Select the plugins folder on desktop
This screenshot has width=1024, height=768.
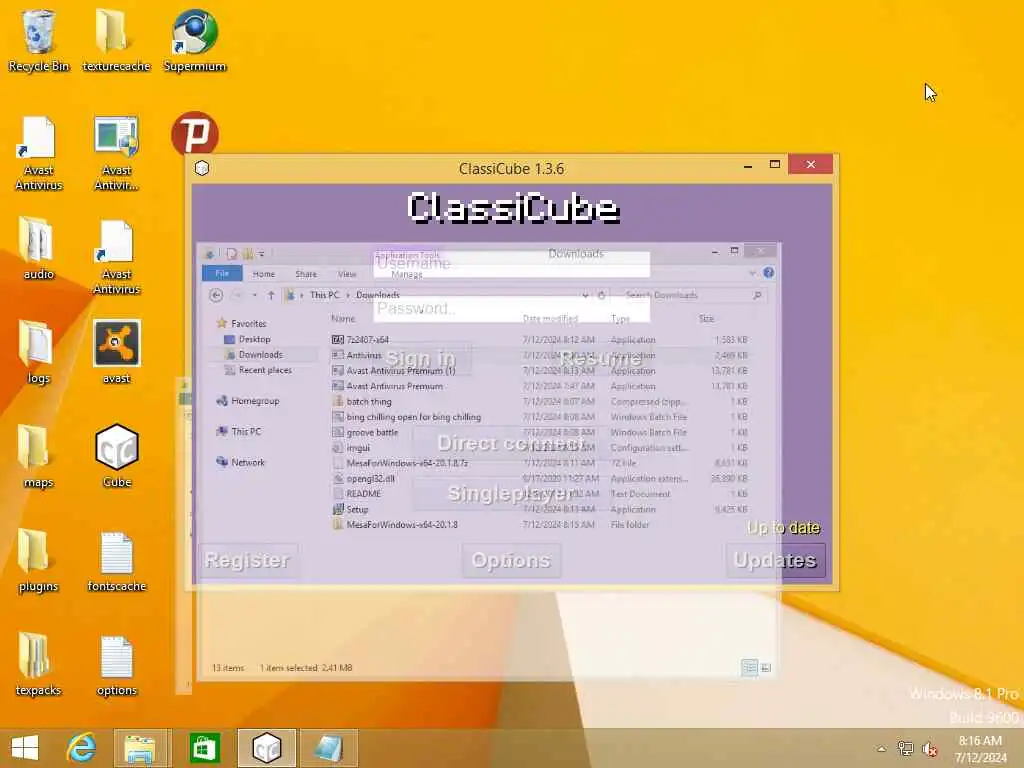[x=39, y=560]
